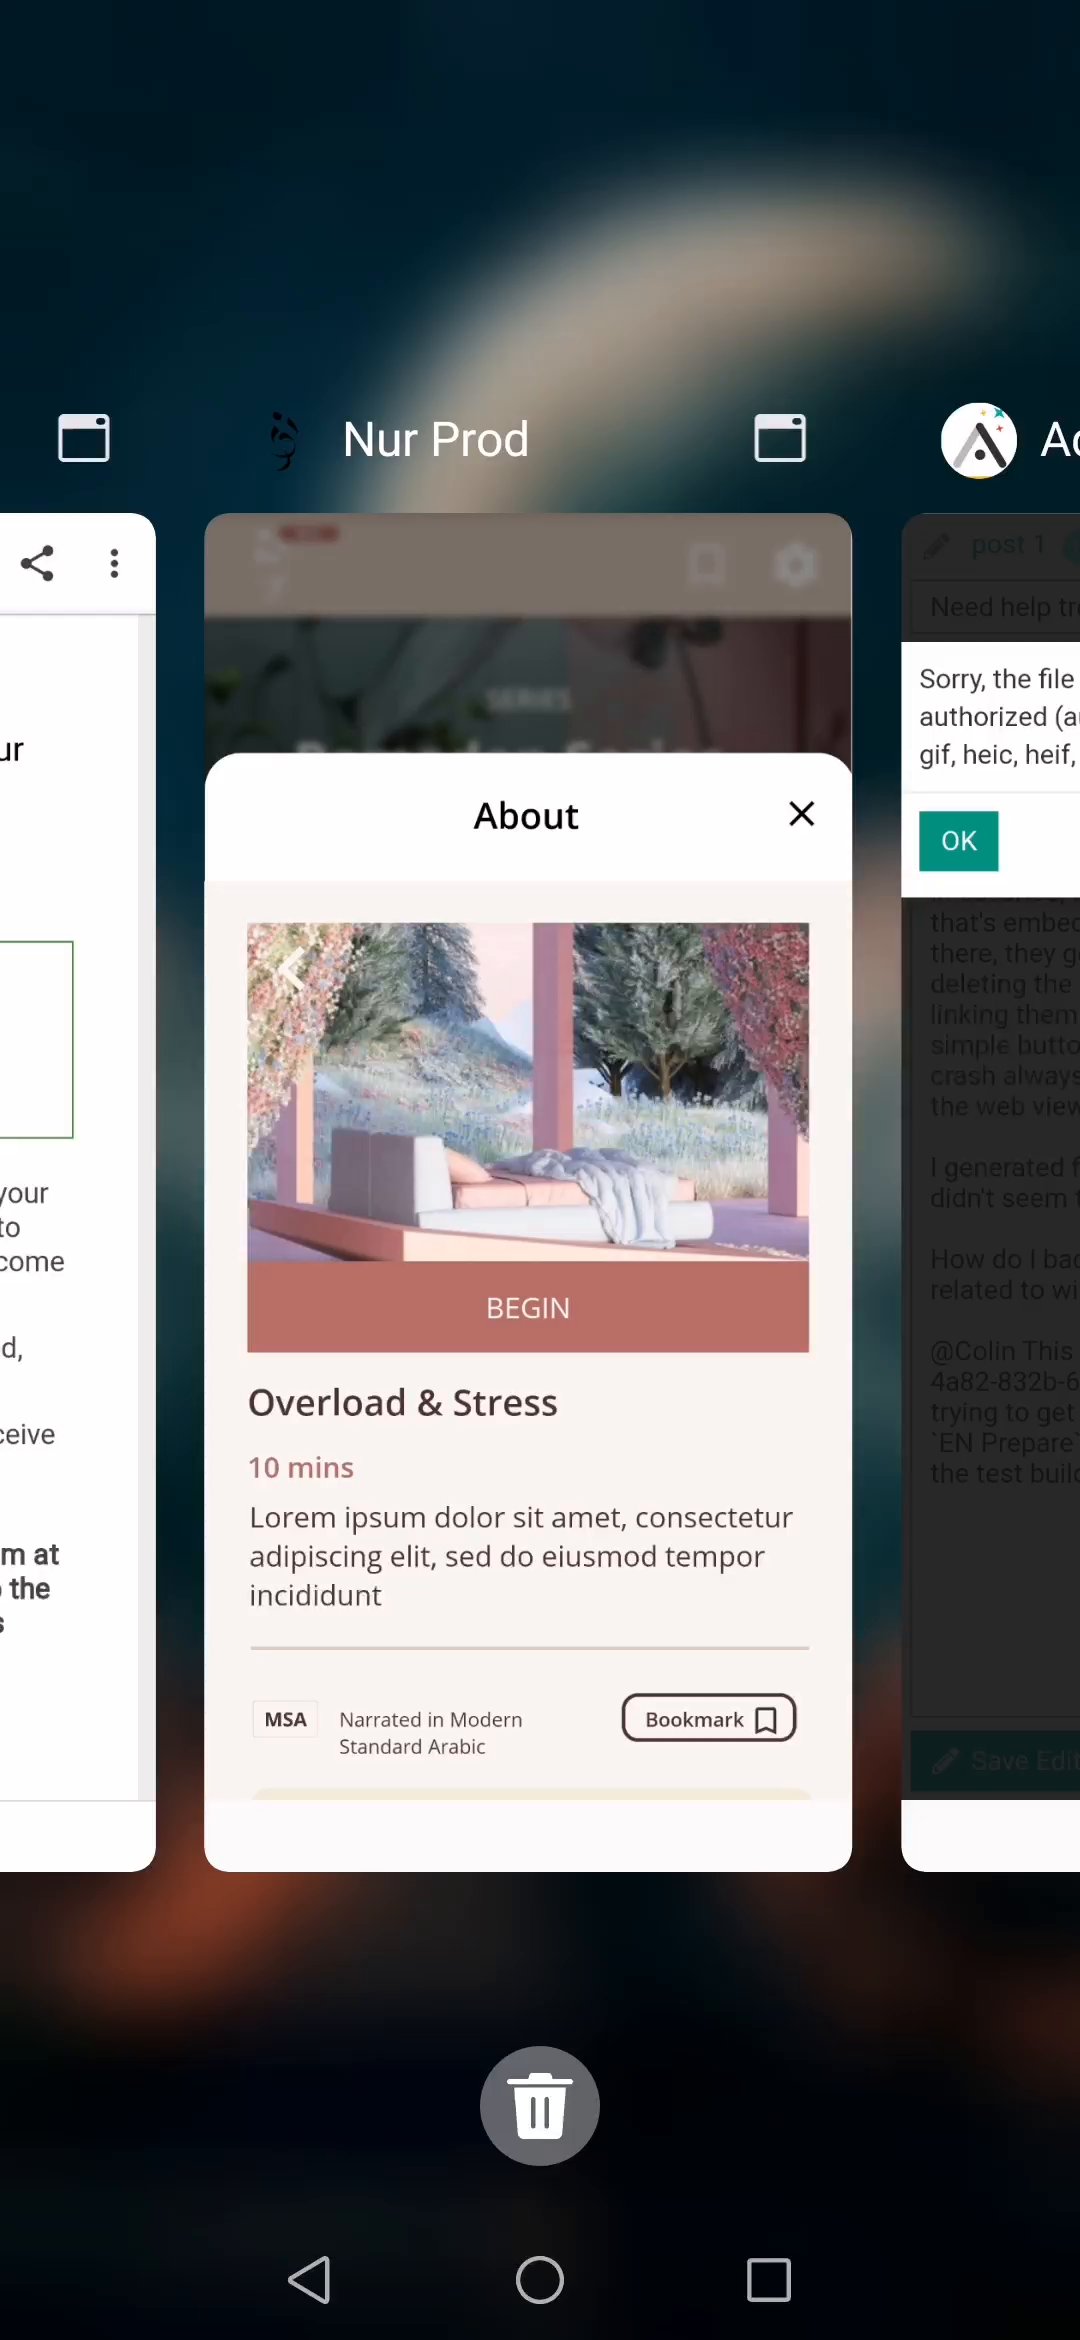Tap the window icon above the left card
Screen dimensions: 1080x2340
coord(84,438)
